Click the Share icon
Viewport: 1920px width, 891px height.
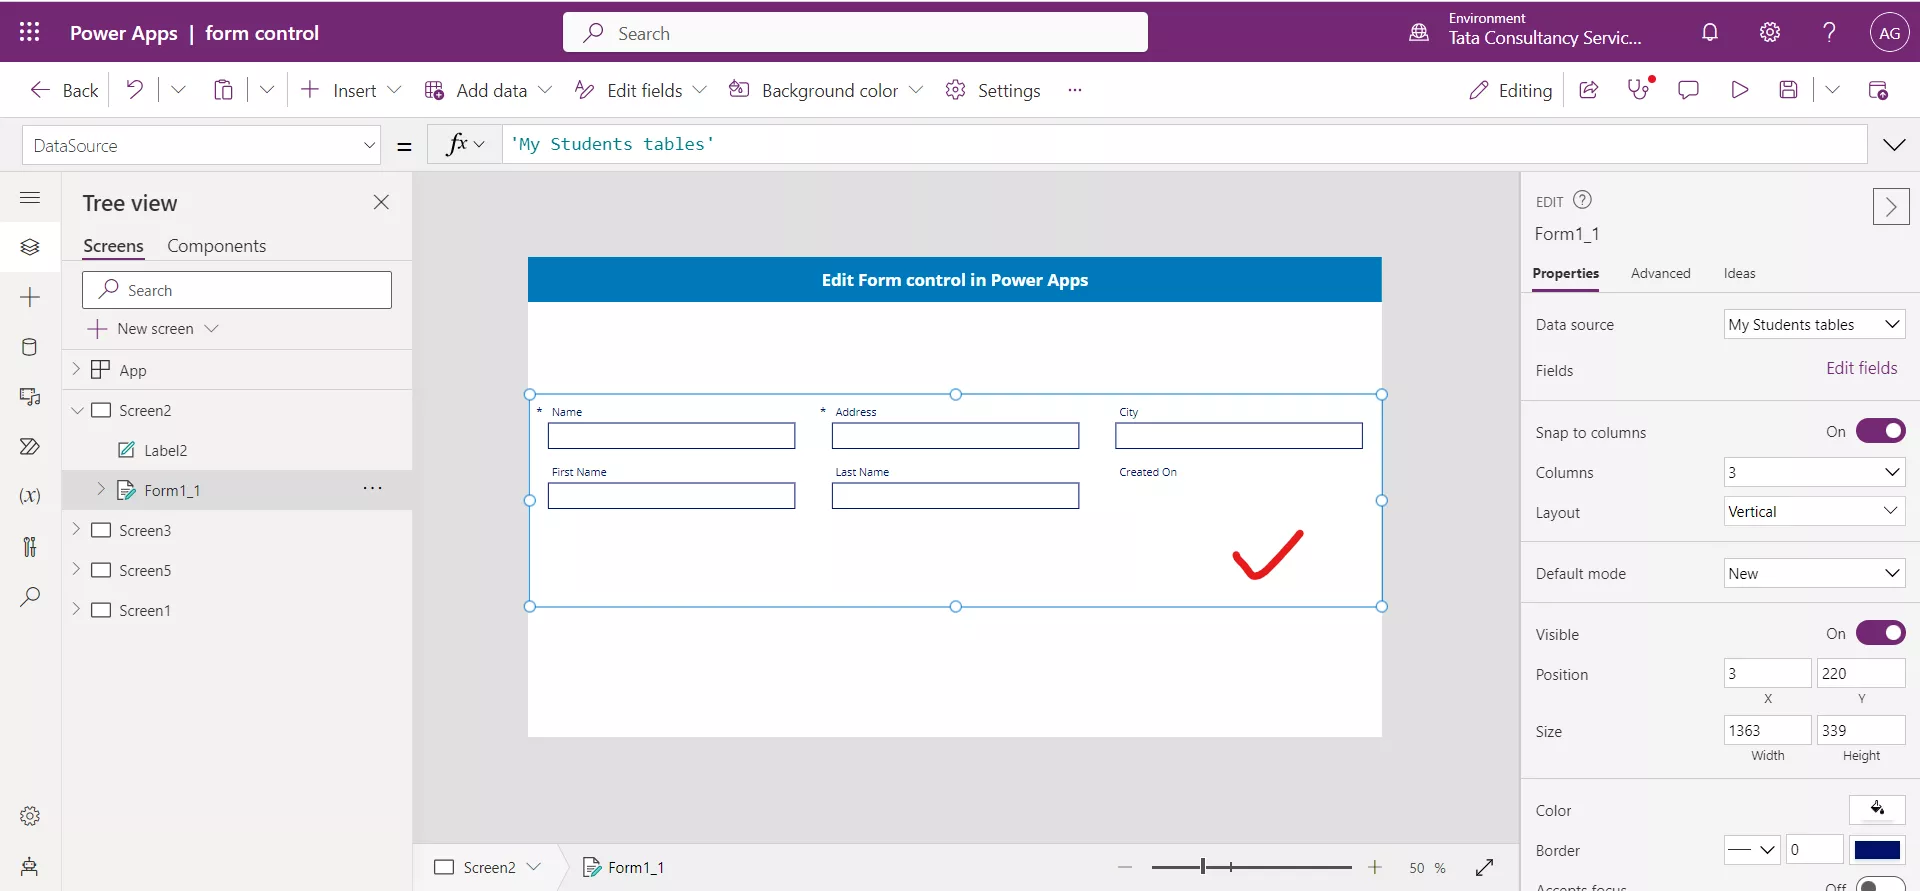coord(1588,89)
